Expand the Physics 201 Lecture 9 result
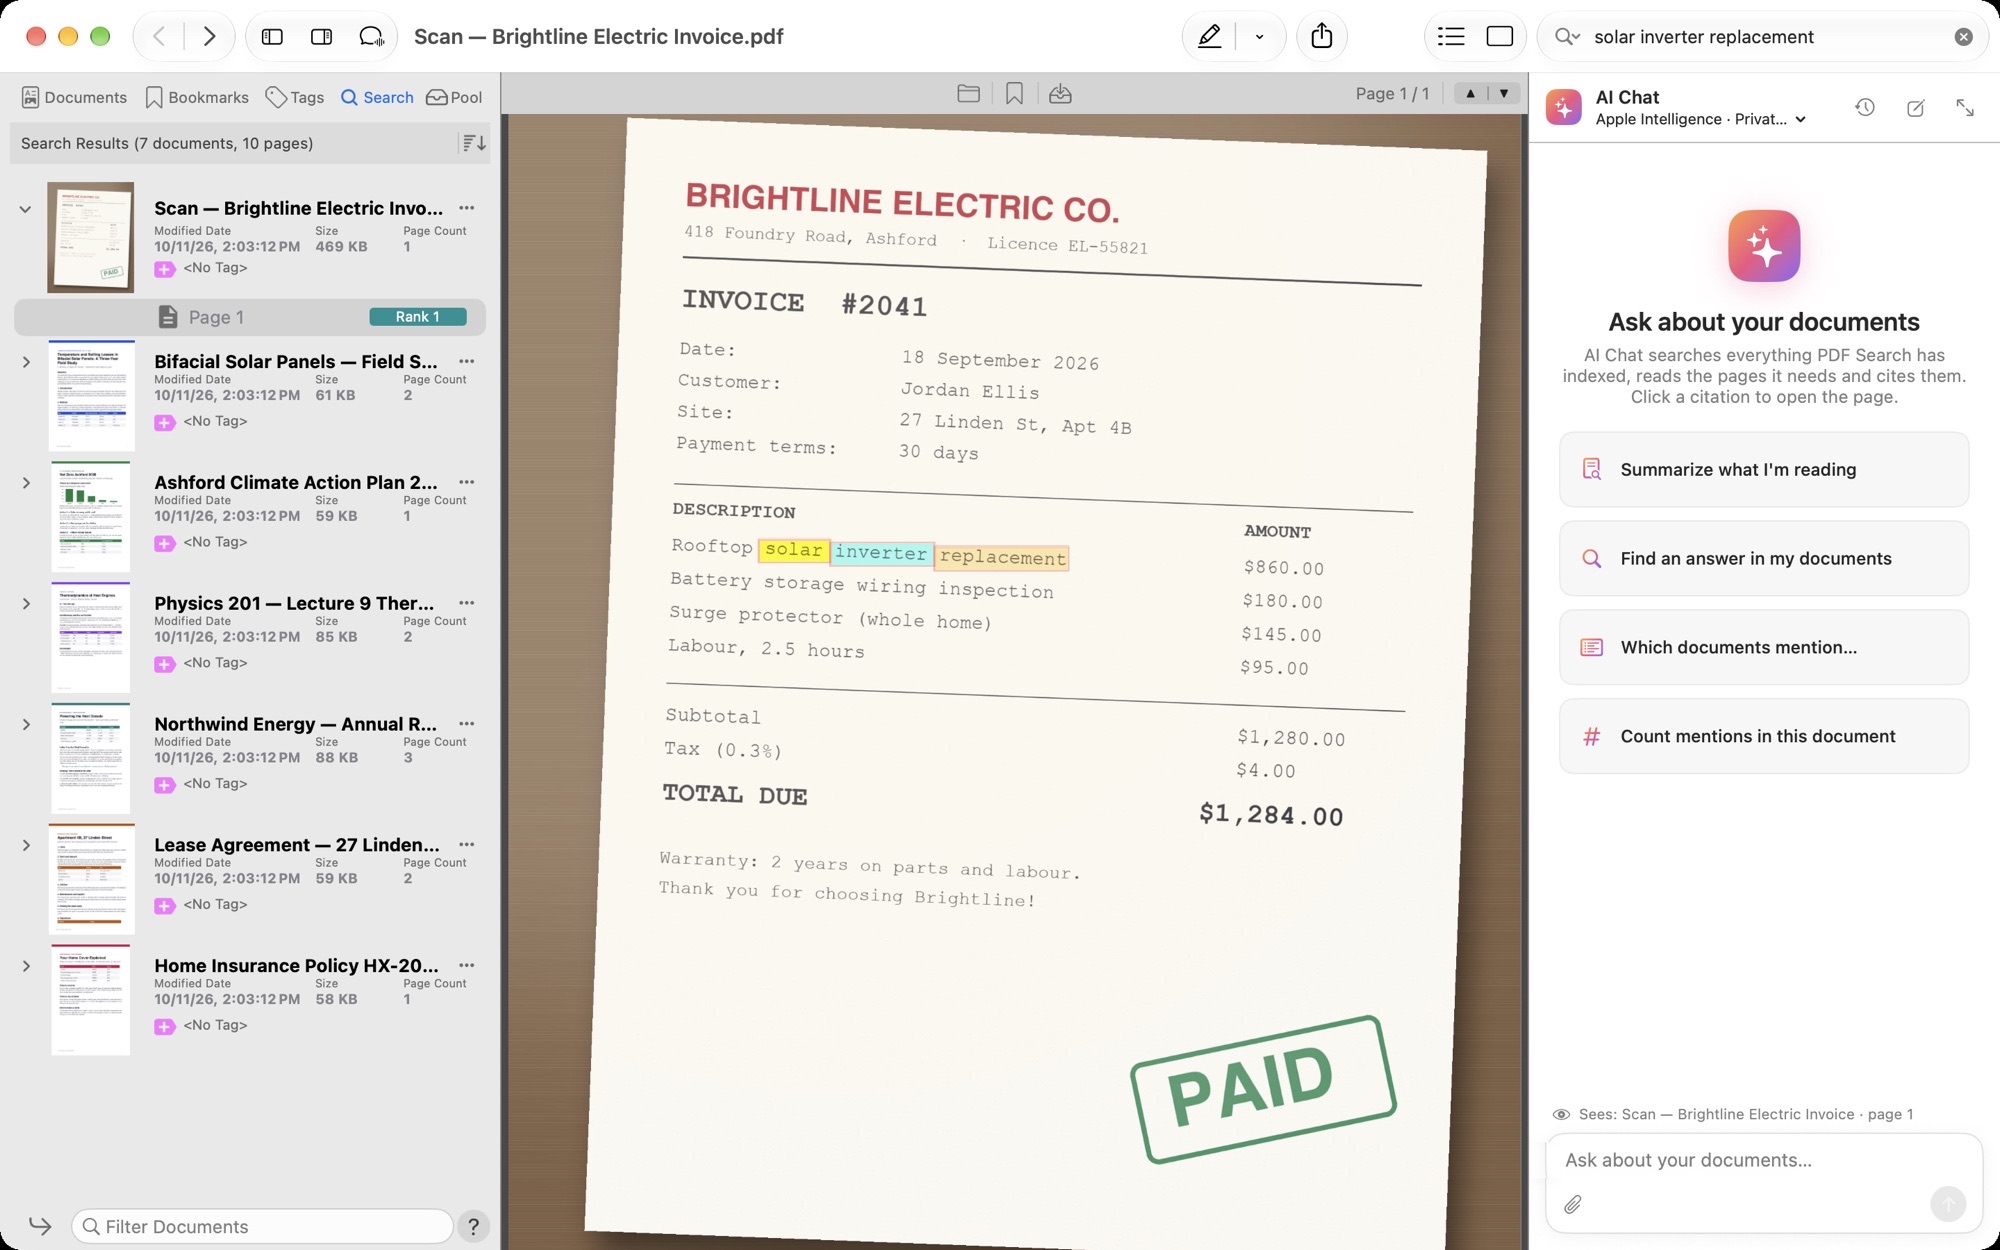This screenshot has height=1250, width=2000. click(x=26, y=604)
